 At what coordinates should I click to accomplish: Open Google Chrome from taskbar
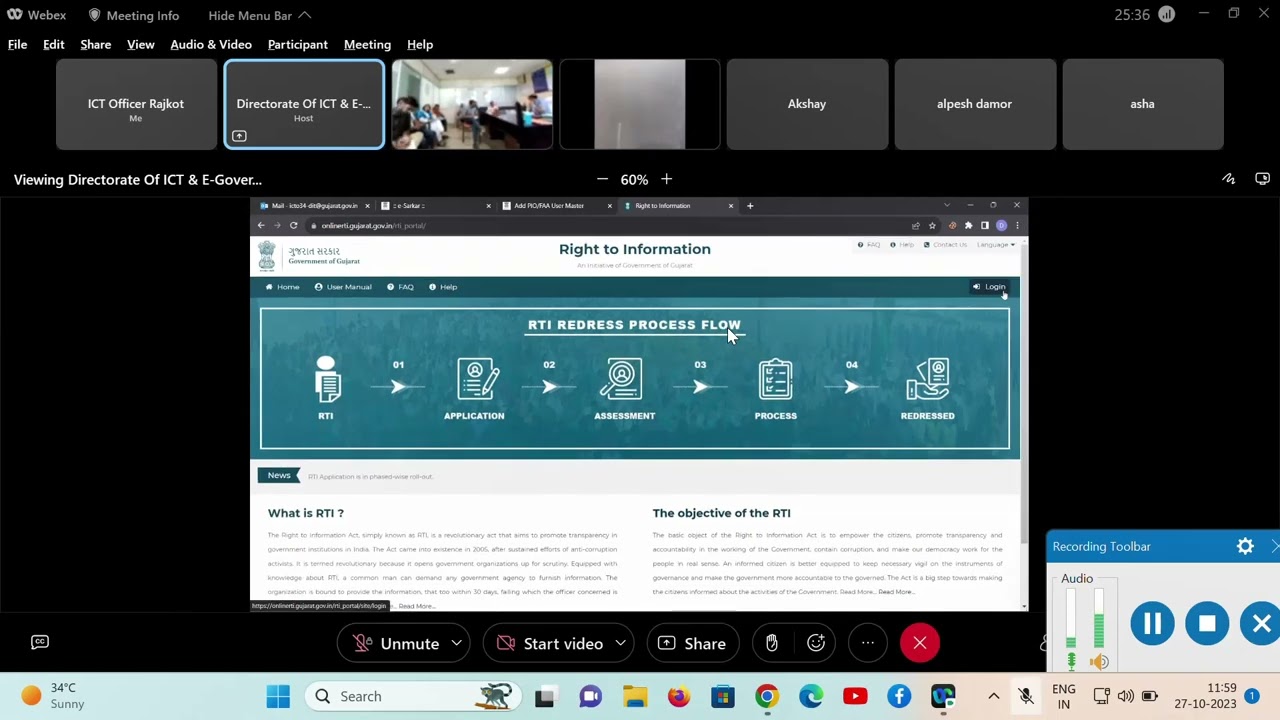[x=767, y=696]
